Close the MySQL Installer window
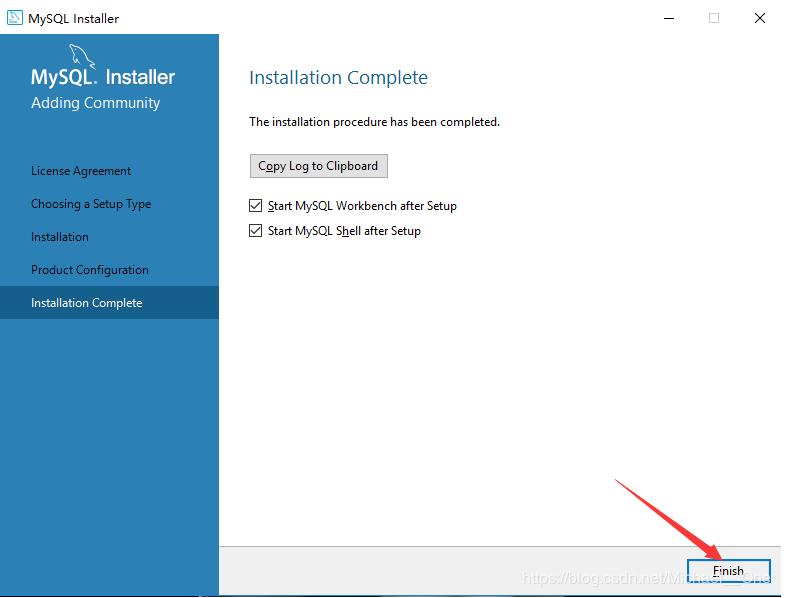786x598 pixels. [x=760, y=18]
